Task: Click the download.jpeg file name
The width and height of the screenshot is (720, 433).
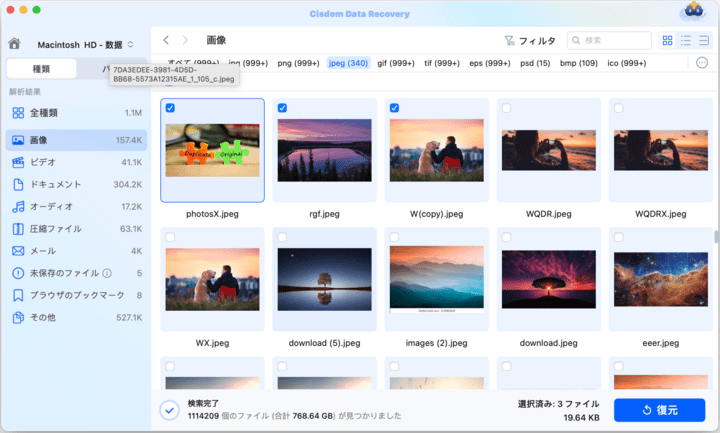Action: 548,343
